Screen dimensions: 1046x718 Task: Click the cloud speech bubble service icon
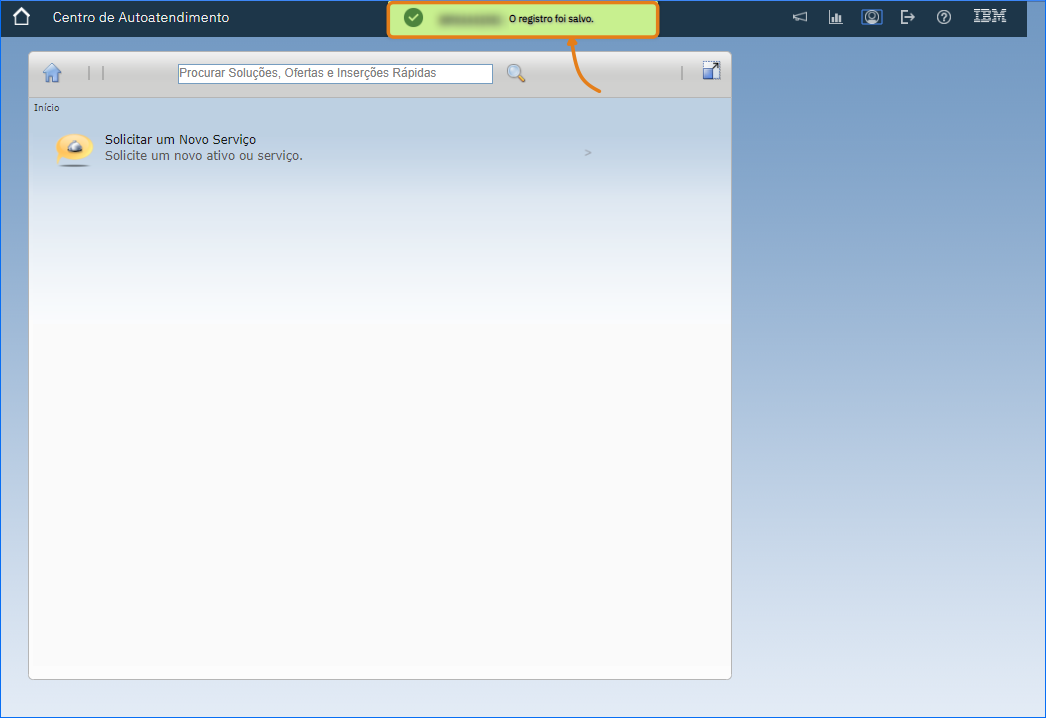tap(75, 148)
